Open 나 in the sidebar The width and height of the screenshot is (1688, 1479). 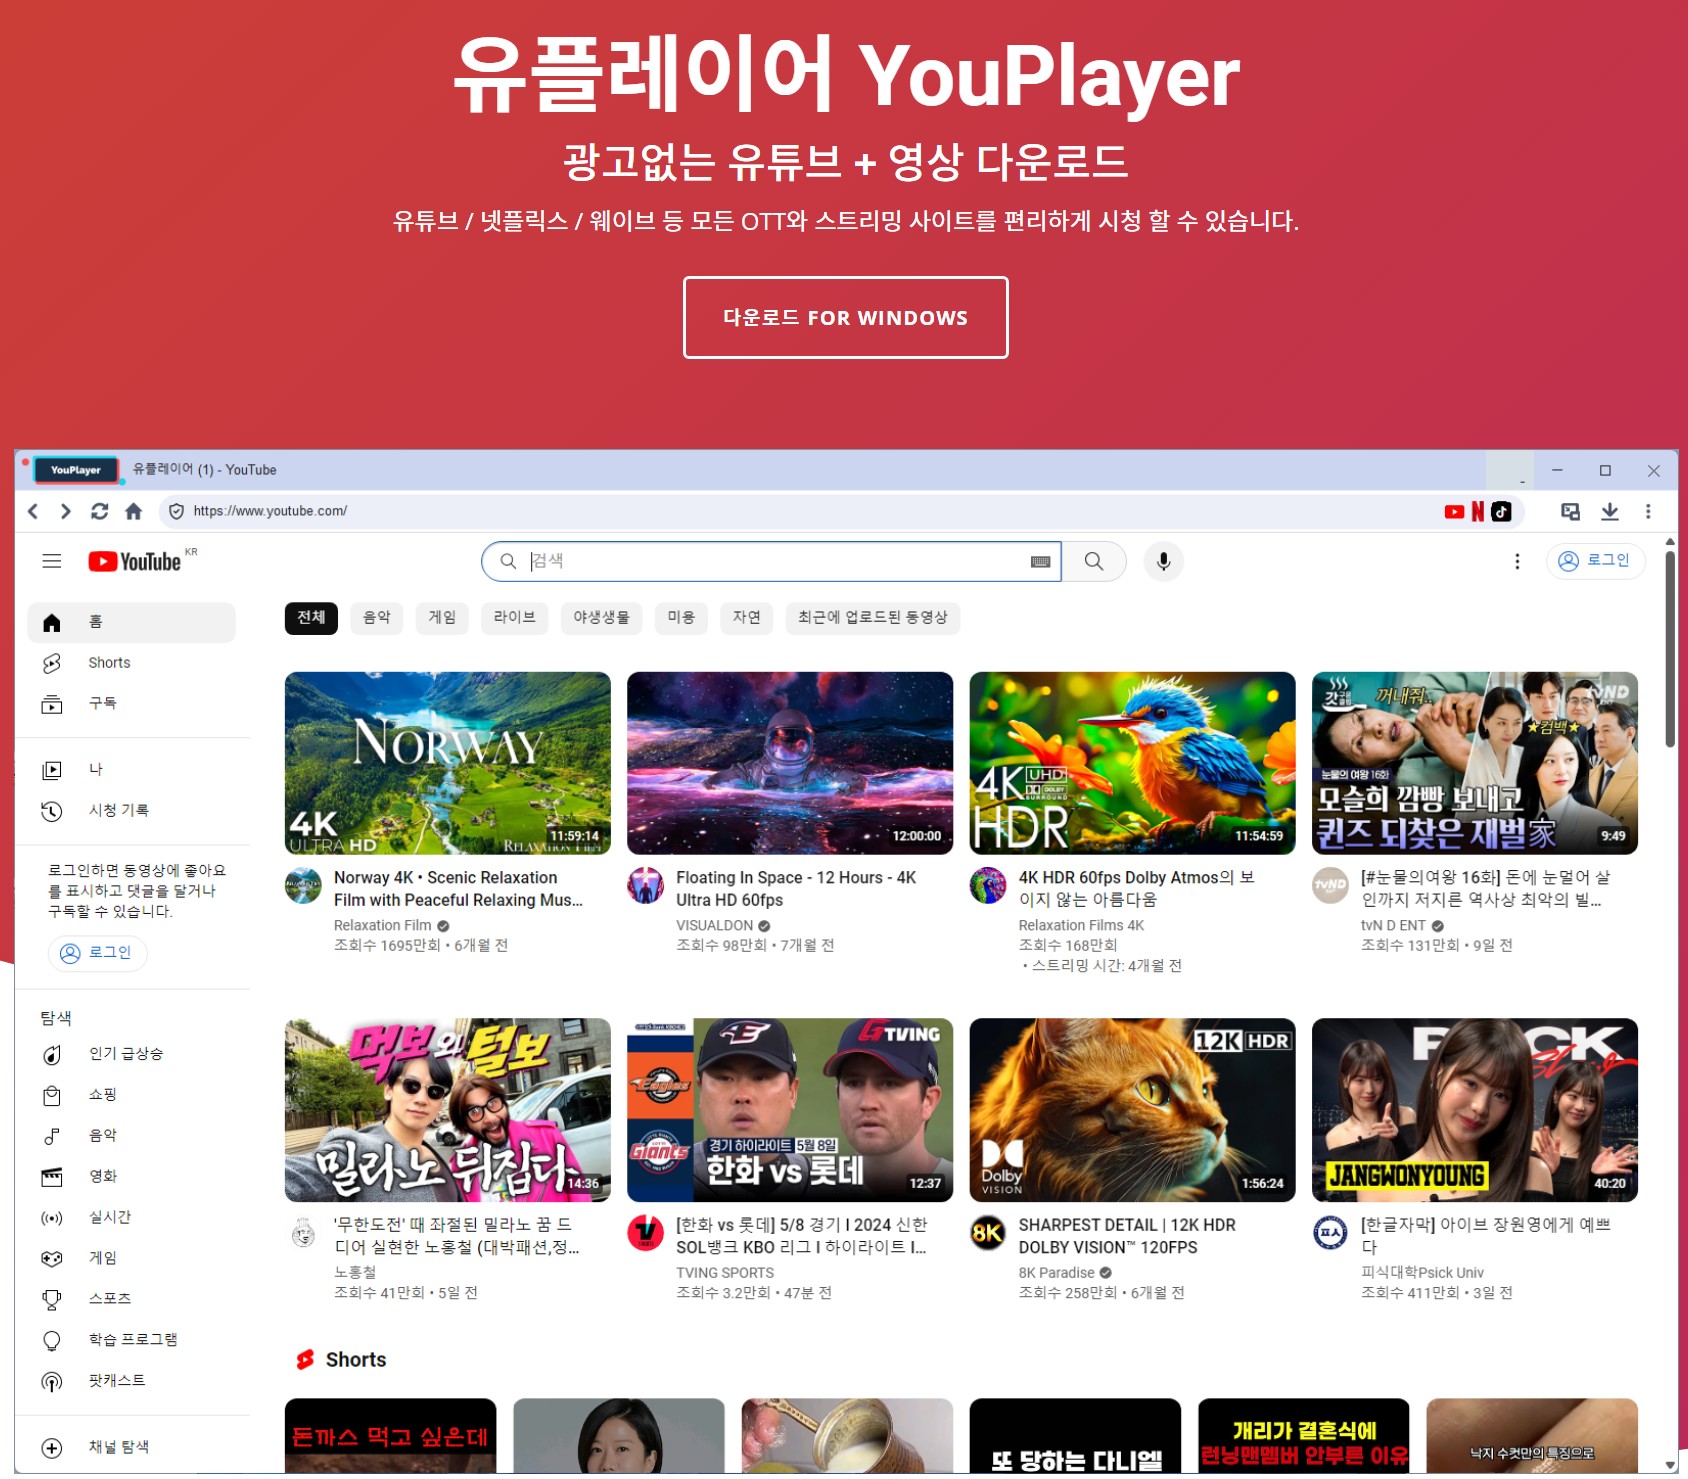click(x=131, y=769)
